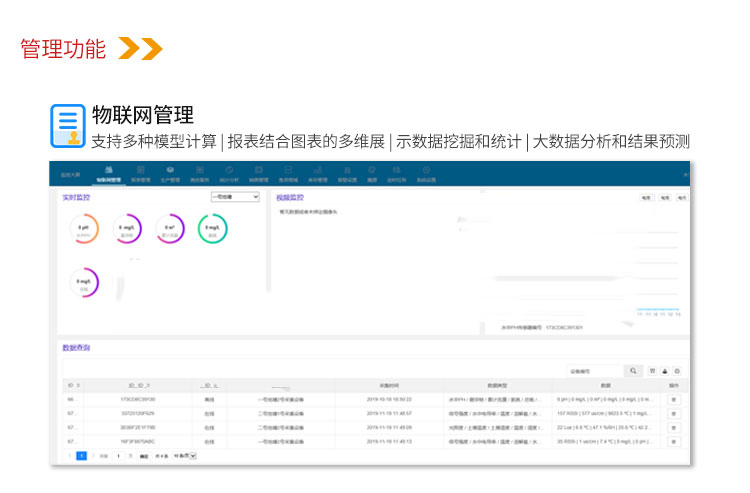Click the 离线 status in row 173CD8C39130
Viewport: 750px width, 493px height.
pyautogui.click(x=210, y=399)
